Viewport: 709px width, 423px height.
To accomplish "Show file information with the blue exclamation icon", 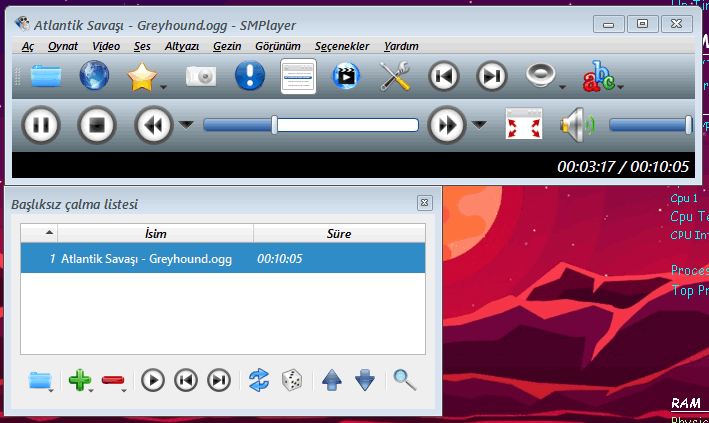I will coord(250,76).
